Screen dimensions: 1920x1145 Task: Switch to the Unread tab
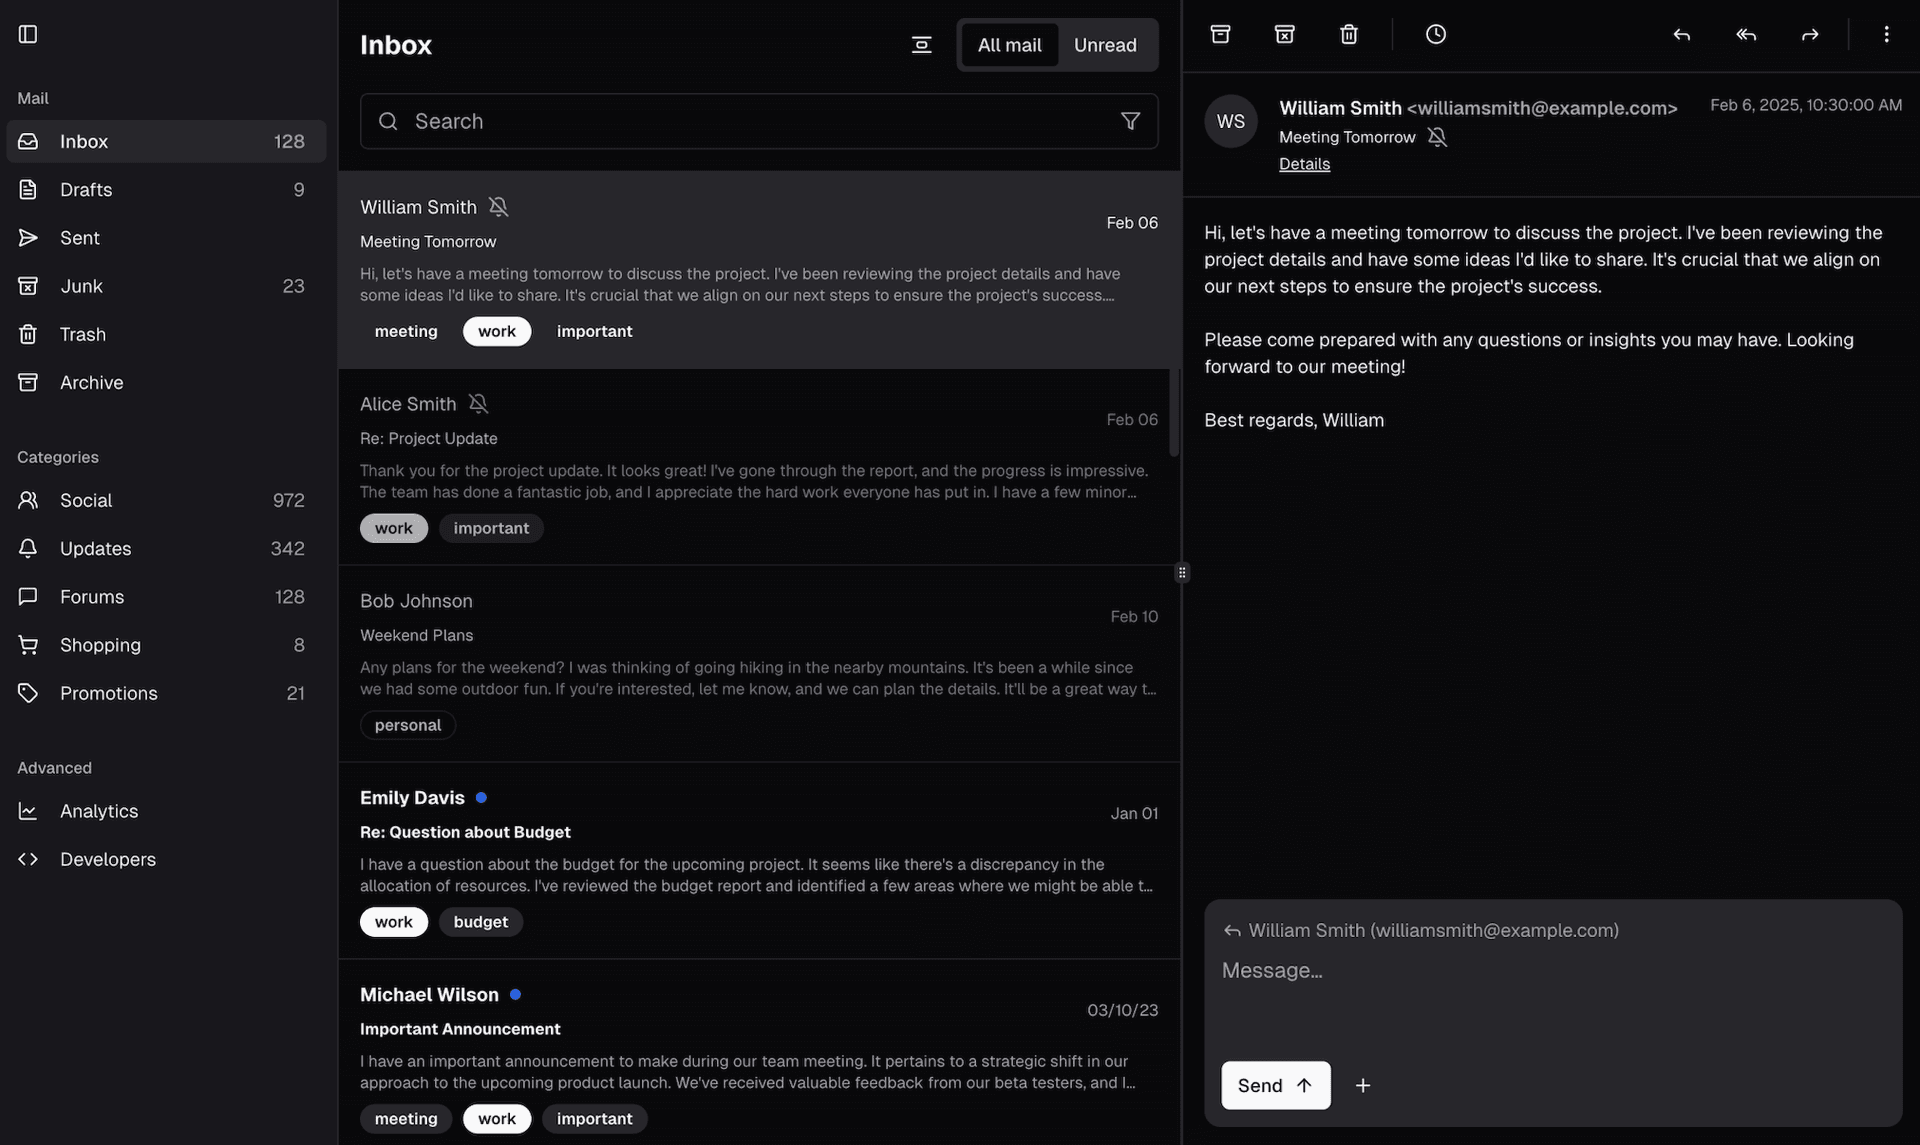tap(1104, 45)
